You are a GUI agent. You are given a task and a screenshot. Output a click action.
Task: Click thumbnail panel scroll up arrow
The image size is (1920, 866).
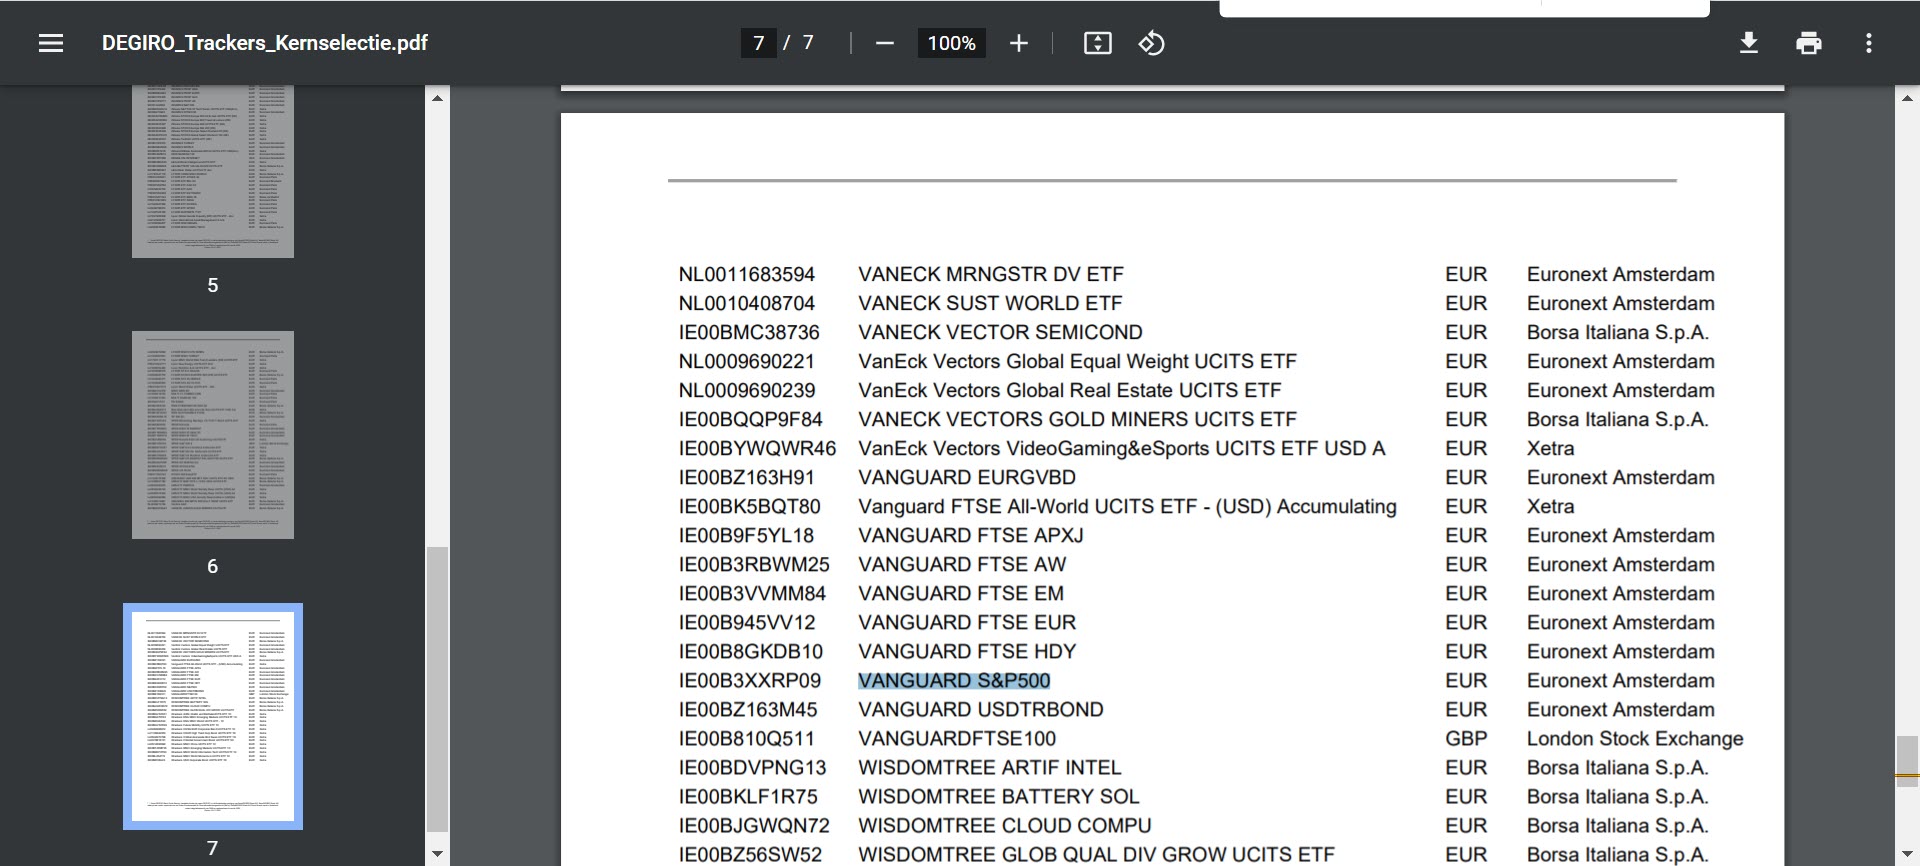coord(437,98)
